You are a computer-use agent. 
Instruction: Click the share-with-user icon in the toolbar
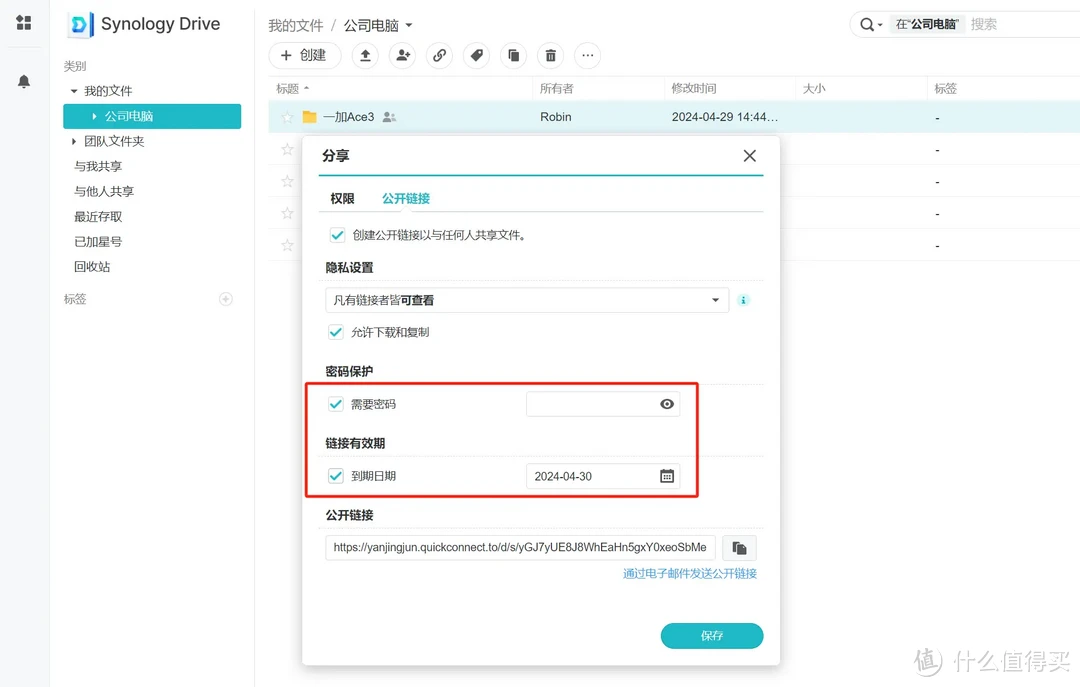click(x=403, y=56)
